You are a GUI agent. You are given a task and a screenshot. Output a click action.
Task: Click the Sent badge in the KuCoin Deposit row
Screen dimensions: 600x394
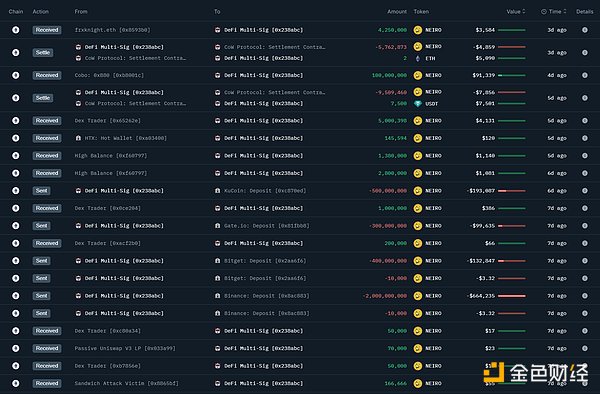(x=41, y=190)
